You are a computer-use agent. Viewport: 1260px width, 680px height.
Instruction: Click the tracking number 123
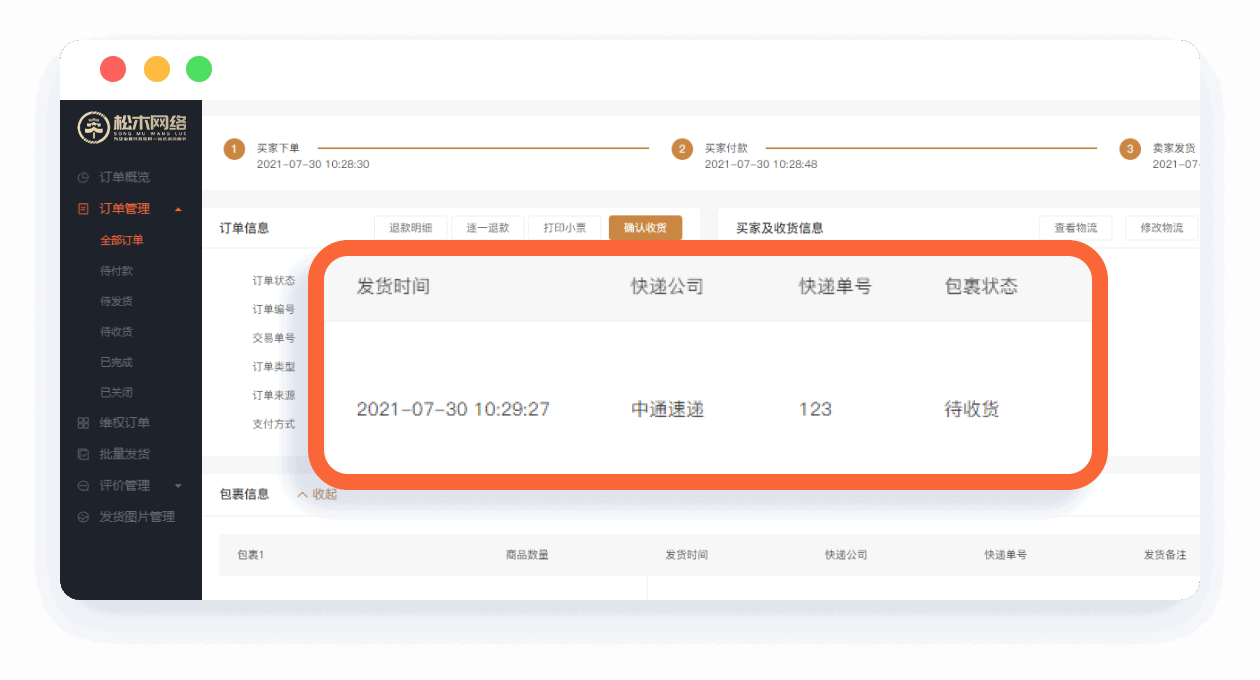pos(815,409)
